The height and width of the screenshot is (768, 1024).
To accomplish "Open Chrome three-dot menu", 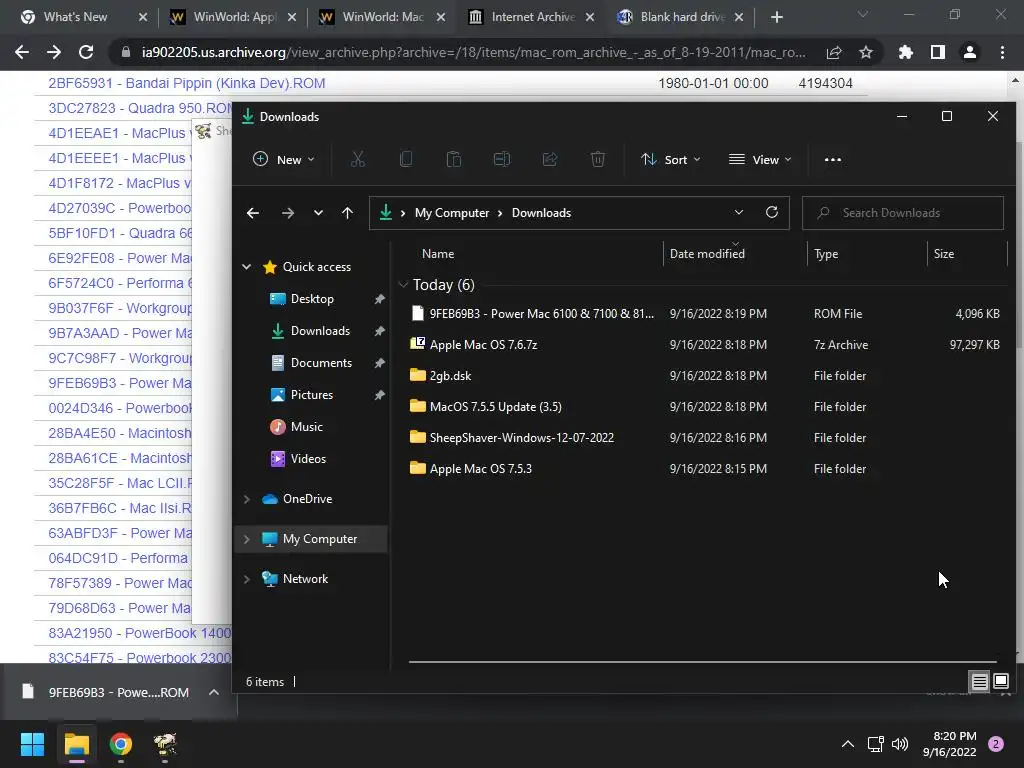I will 1002,52.
